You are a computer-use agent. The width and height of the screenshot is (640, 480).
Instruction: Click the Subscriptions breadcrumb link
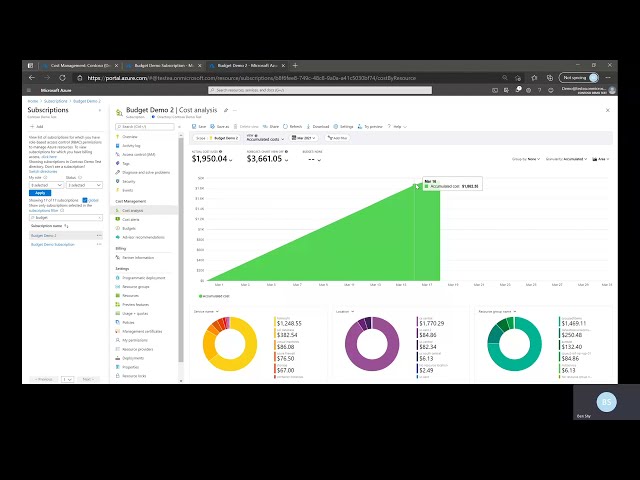tap(56, 101)
